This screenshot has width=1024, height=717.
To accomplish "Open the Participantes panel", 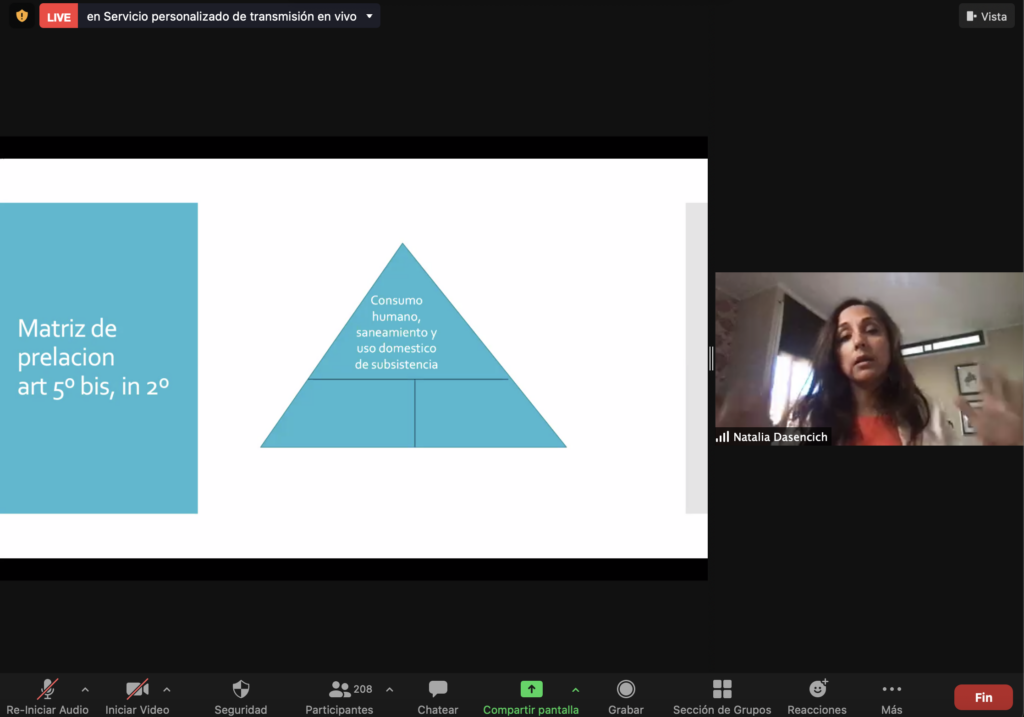I will coord(340,690).
